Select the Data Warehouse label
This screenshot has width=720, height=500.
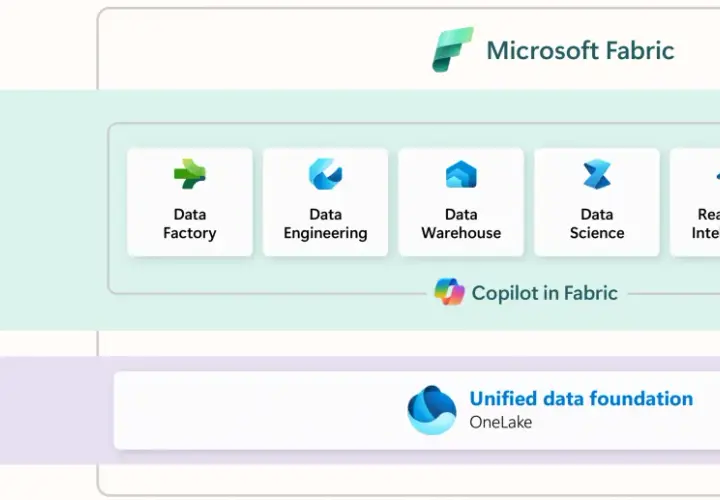pos(461,224)
